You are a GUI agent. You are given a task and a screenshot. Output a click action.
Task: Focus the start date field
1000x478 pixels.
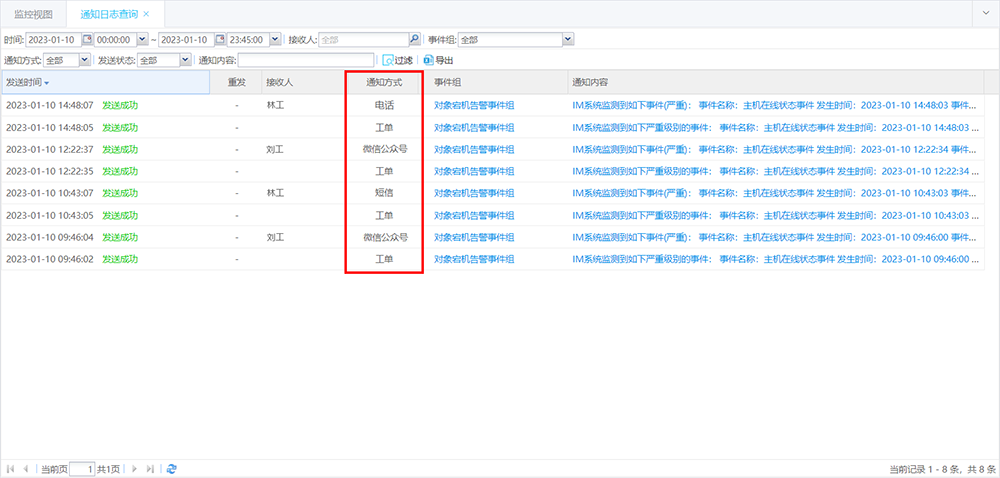click(54, 40)
